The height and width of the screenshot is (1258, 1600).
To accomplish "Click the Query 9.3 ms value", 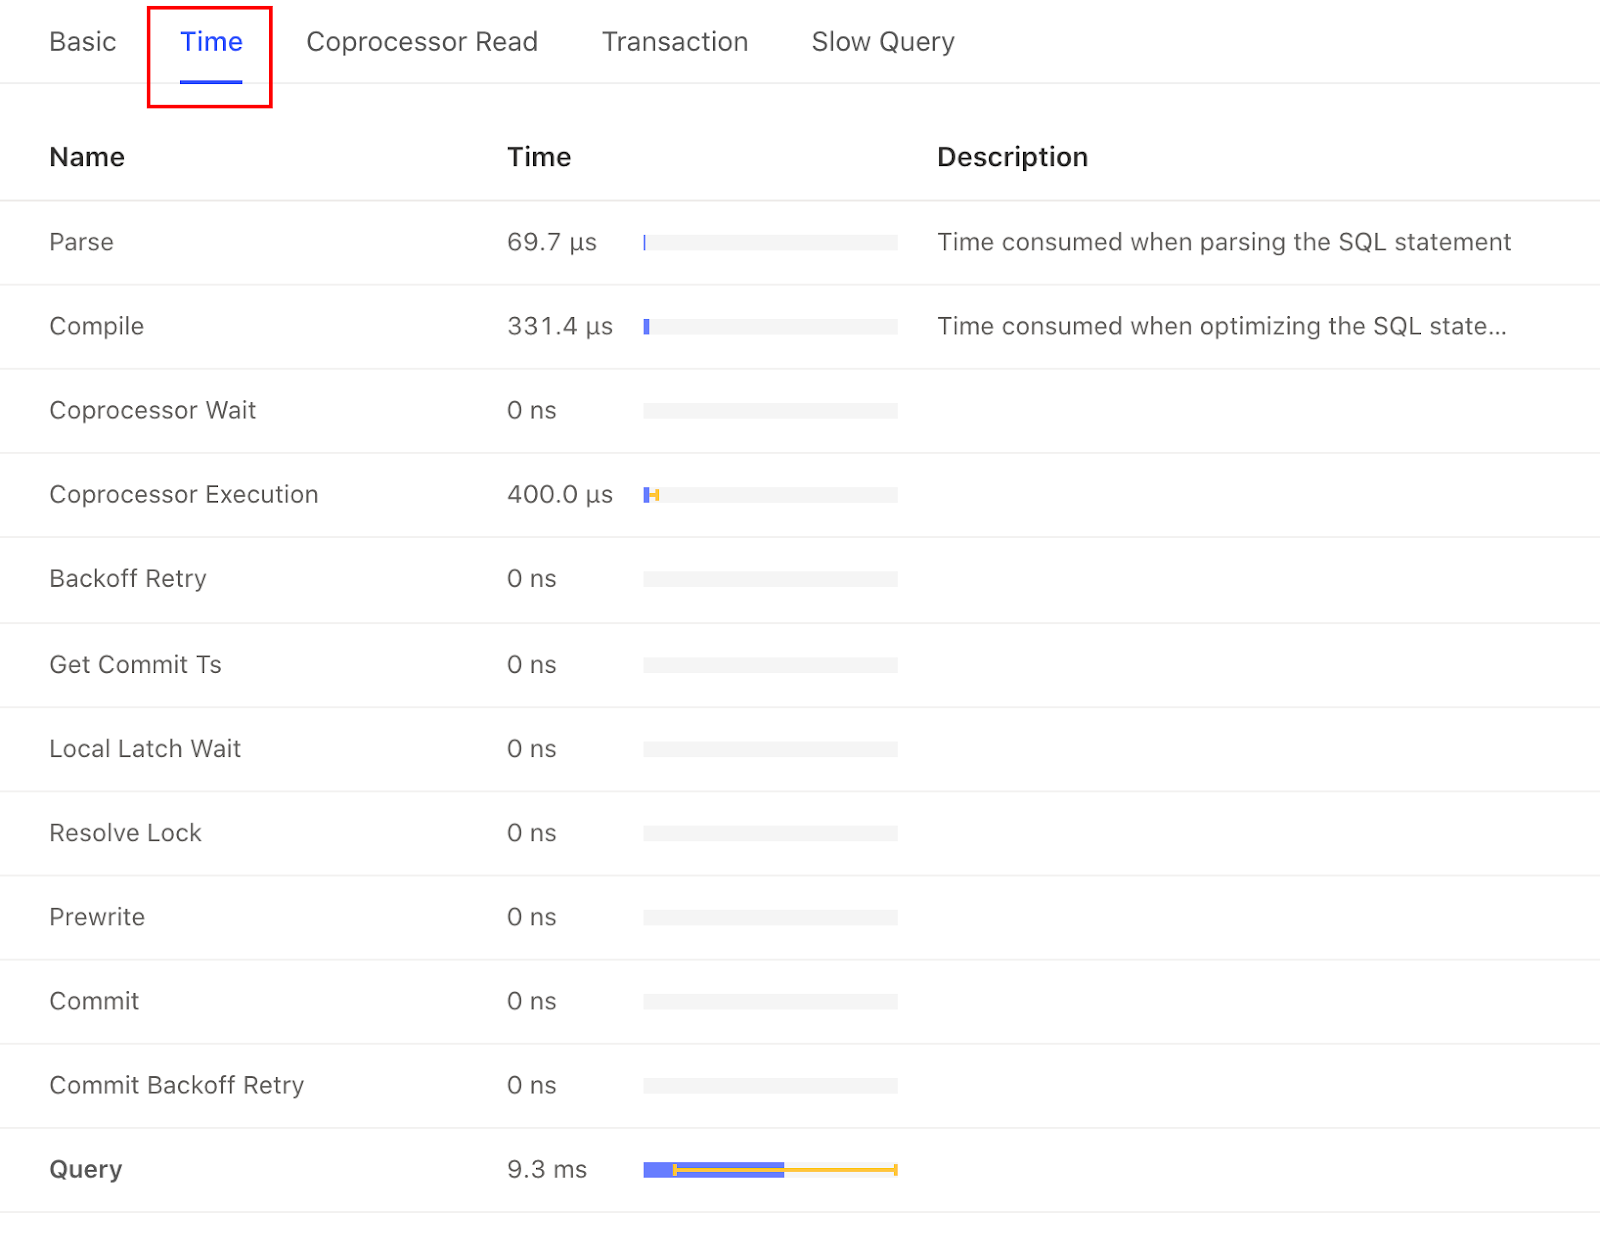I will tap(546, 1170).
